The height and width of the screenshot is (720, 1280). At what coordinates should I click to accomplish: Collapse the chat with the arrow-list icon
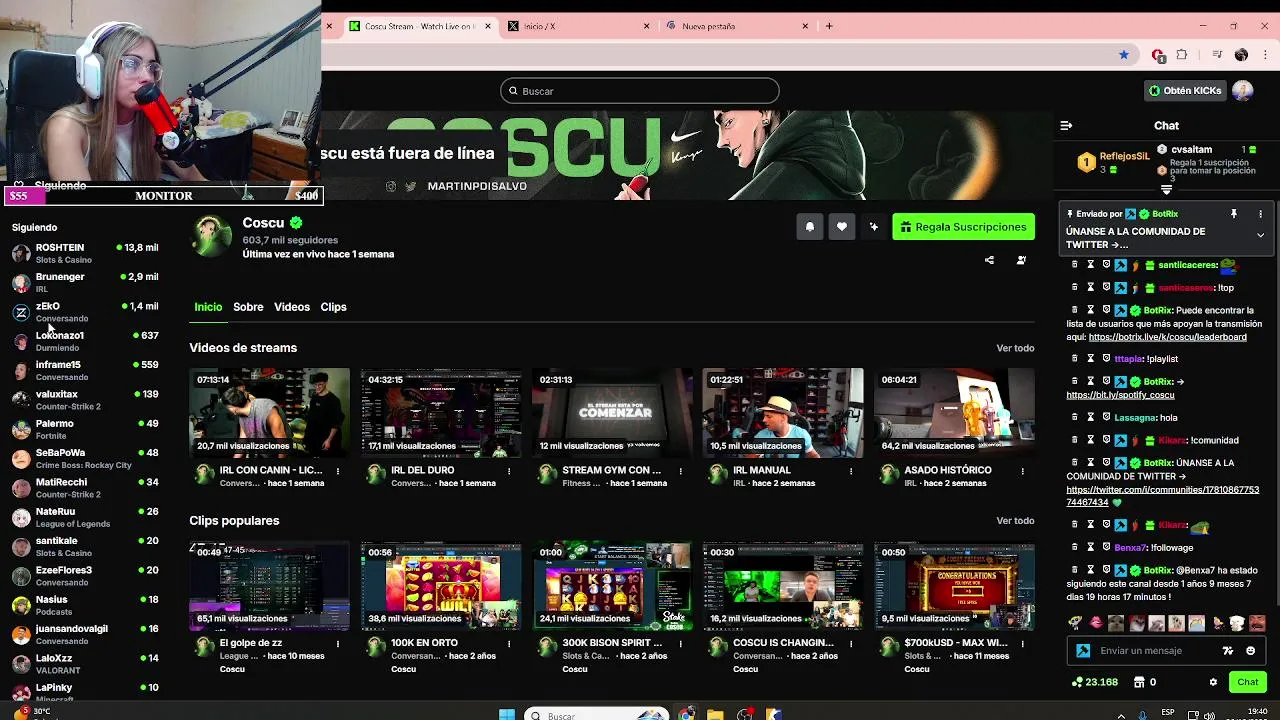coord(1066,126)
